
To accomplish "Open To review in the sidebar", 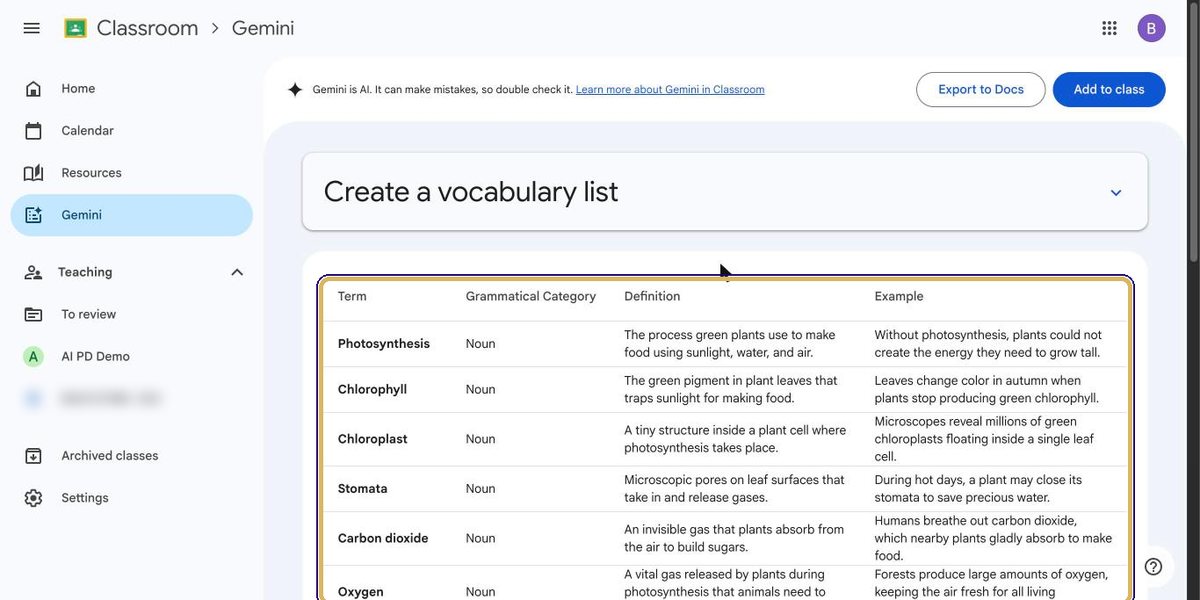I will pyautogui.click(x=132, y=314).
